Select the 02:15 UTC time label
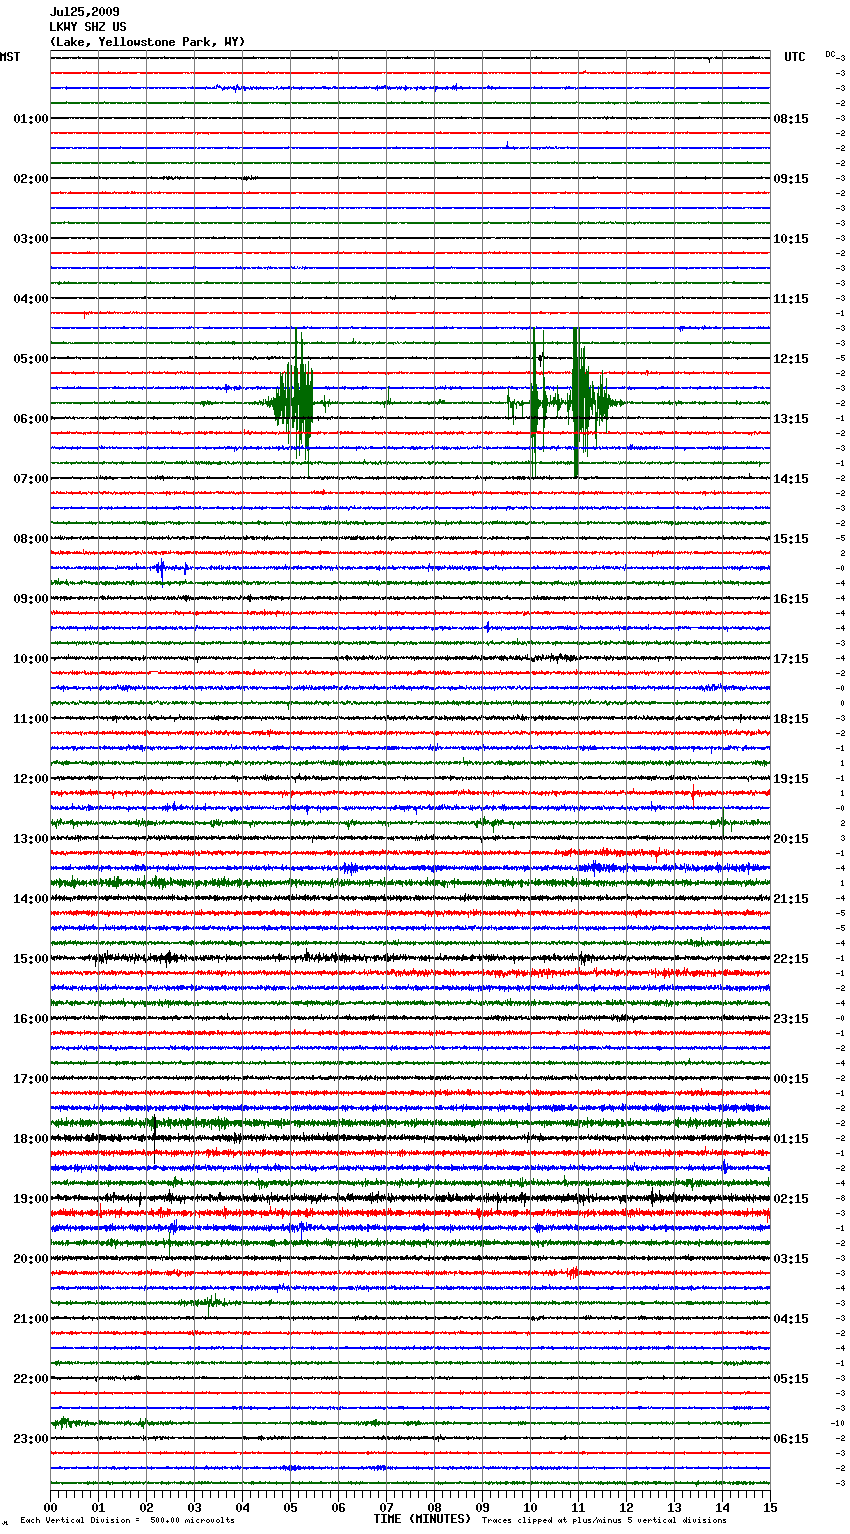The height and width of the screenshot is (1534, 850). tap(791, 1199)
